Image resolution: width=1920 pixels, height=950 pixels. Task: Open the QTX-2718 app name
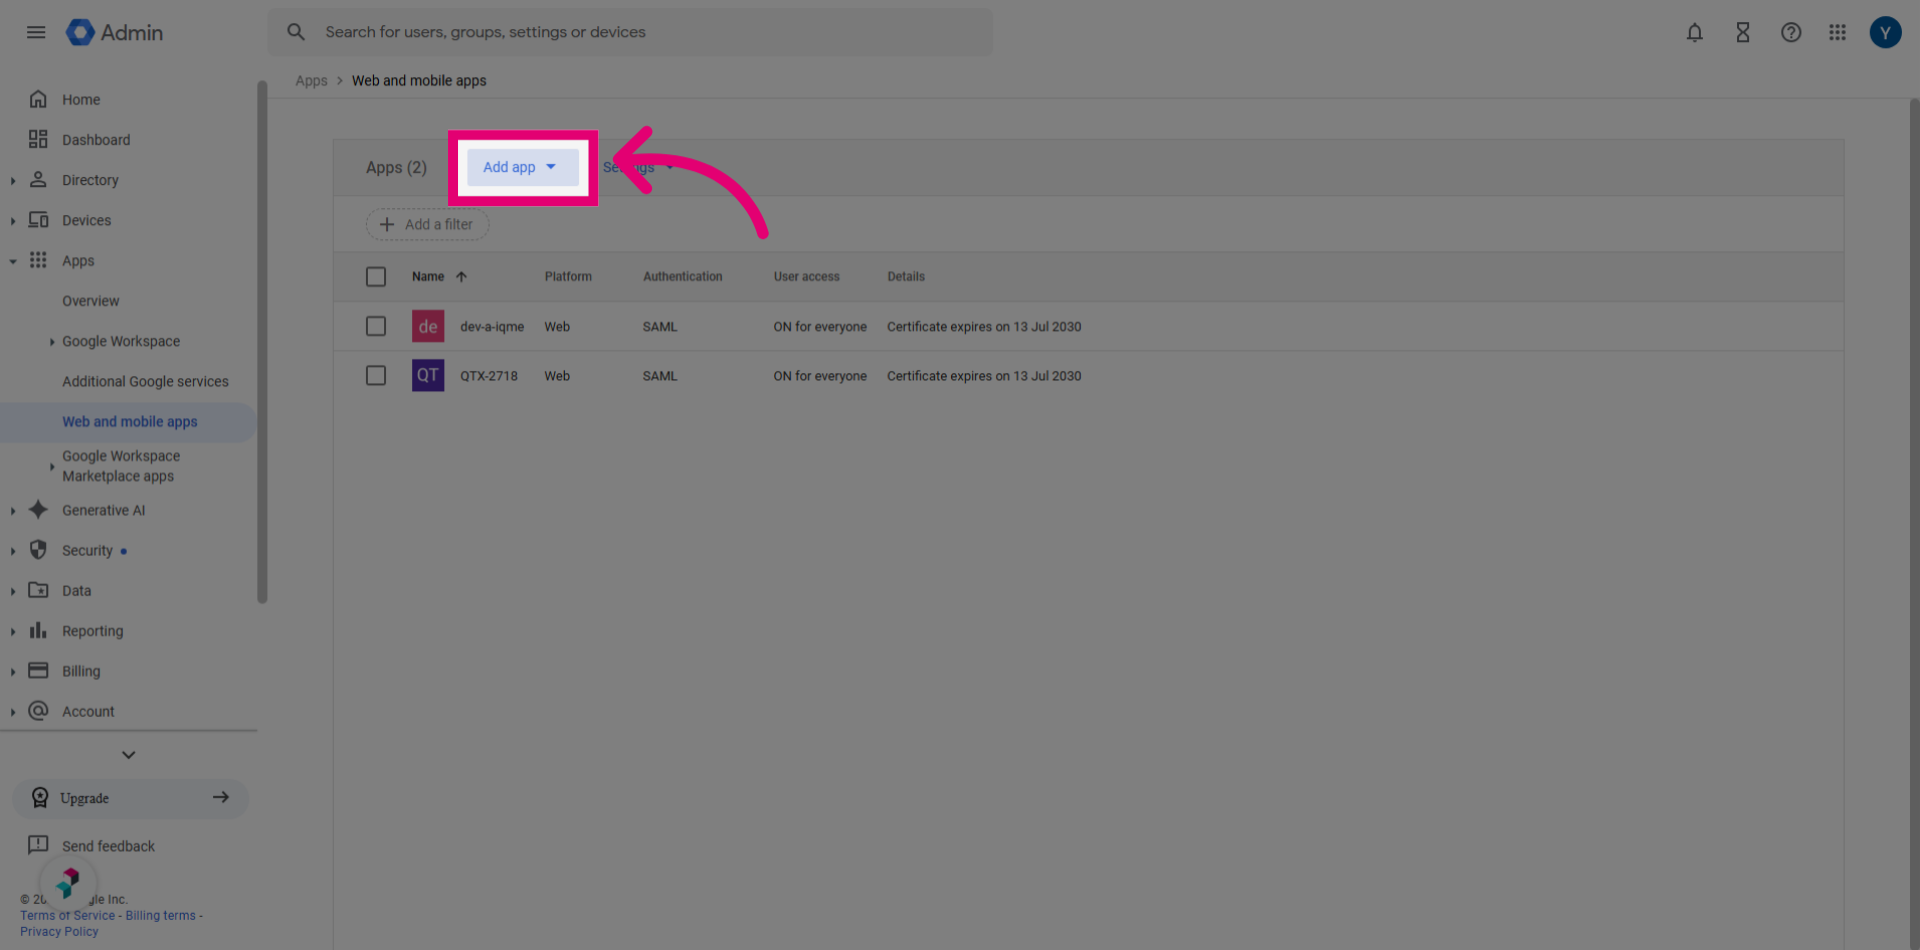click(x=489, y=376)
